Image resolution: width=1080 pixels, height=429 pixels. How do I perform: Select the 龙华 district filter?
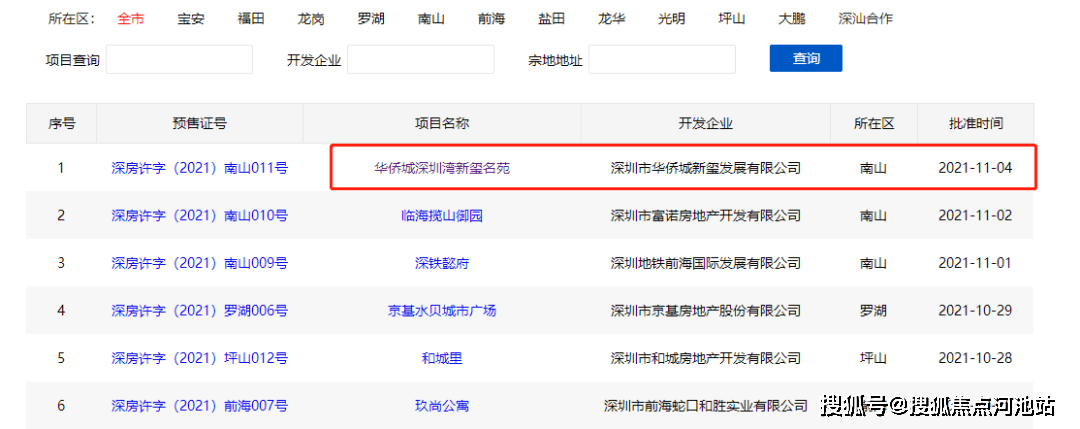coord(611,19)
